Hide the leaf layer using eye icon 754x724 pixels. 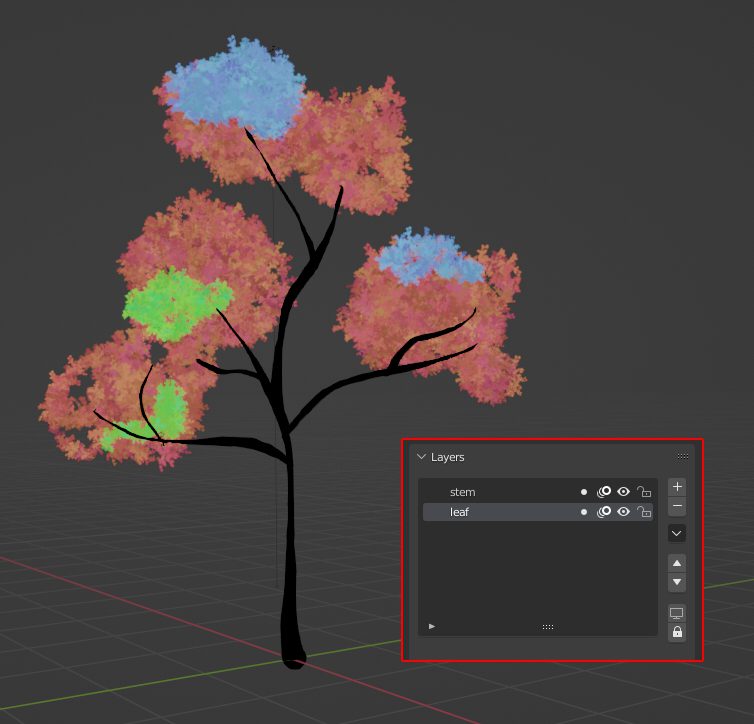tap(624, 512)
